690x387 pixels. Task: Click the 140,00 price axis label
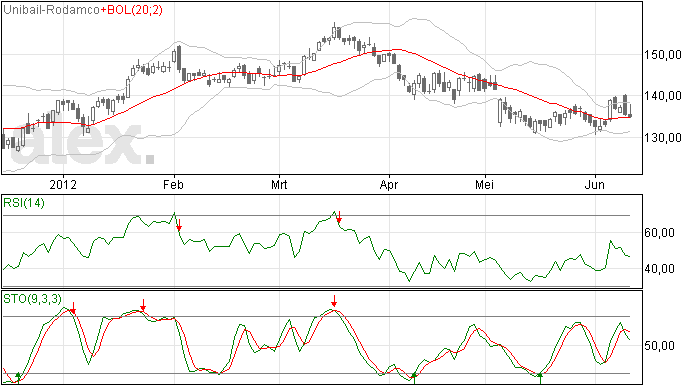(x=662, y=96)
